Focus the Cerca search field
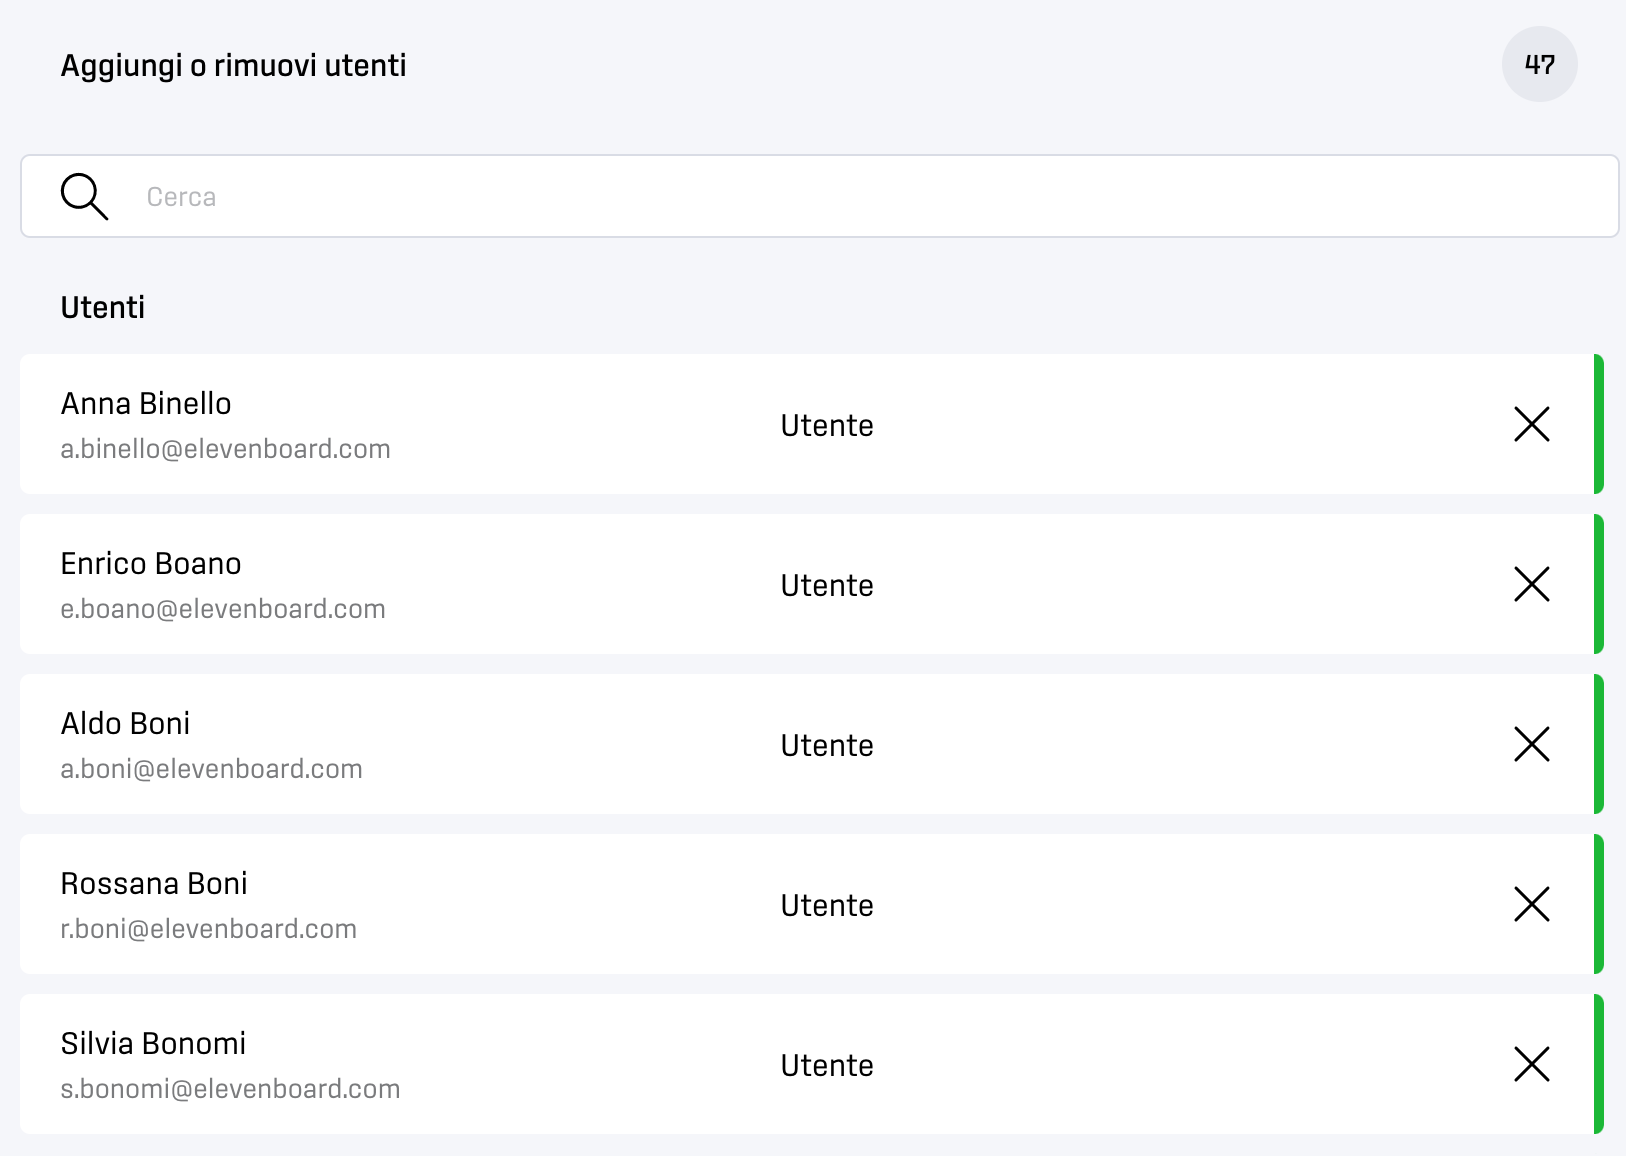This screenshot has height=1156, width=1626. tap(819, 196)
